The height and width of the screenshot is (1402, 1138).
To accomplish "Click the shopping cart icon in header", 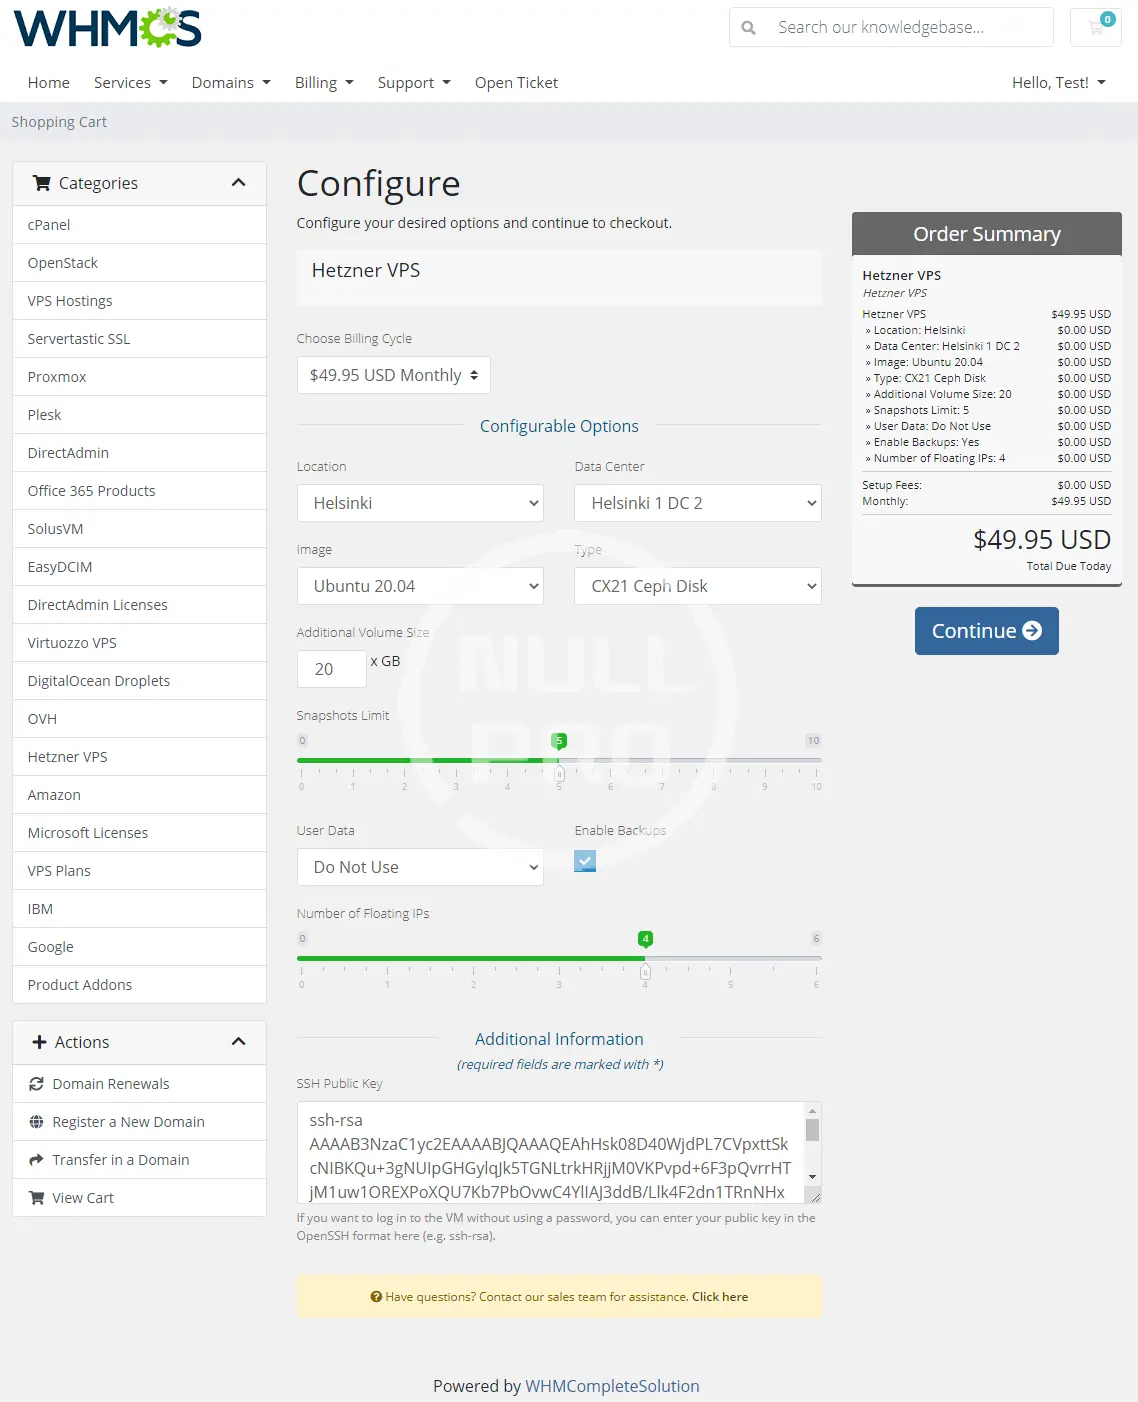I will (x=1095, y=28).
